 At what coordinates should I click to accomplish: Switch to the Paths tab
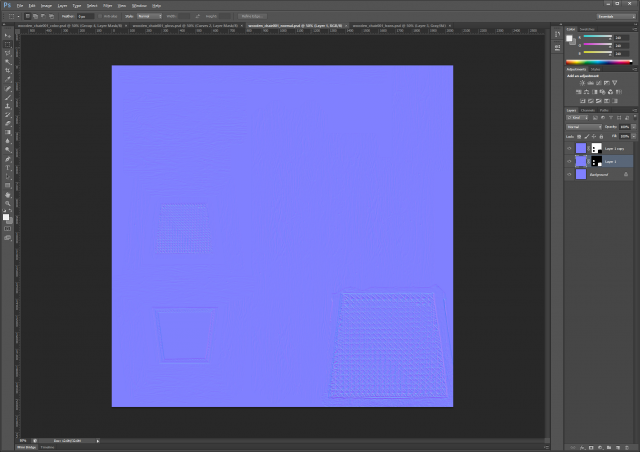[604, 110]
